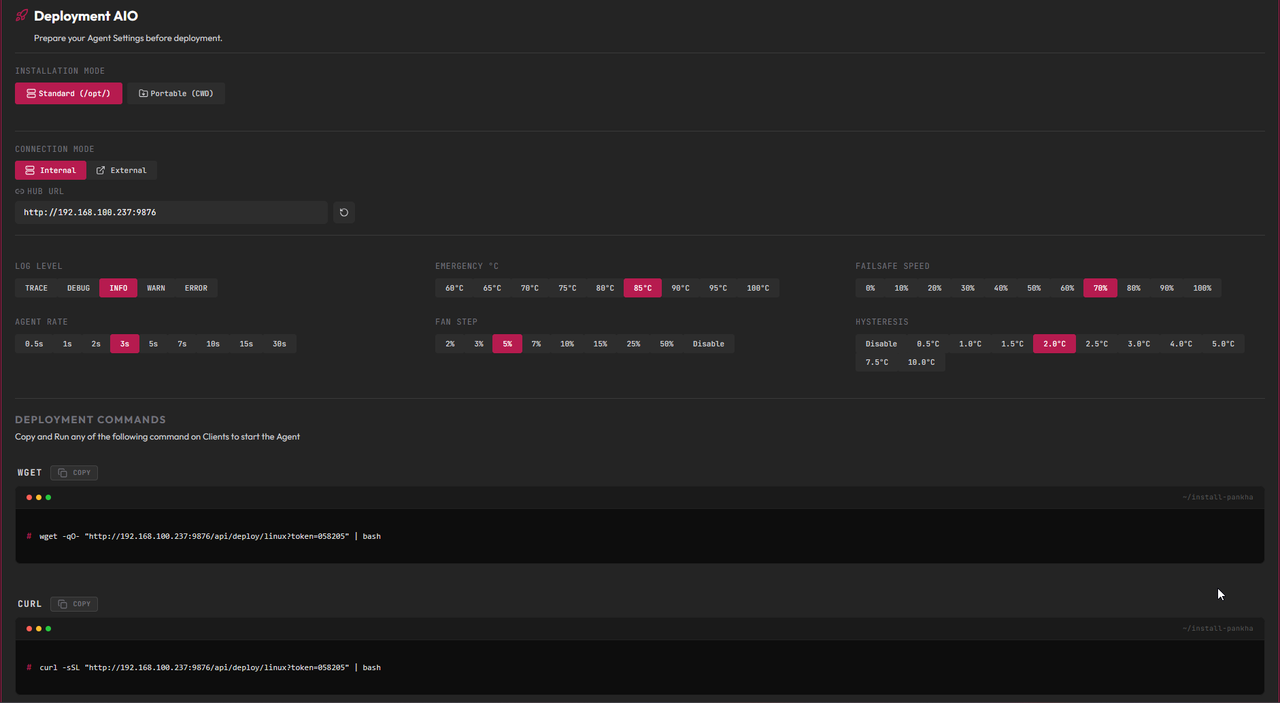Viewport: 1280px width, 703px height.
Task: Set emergency temperature to 90°C
Action: (680, 288)
